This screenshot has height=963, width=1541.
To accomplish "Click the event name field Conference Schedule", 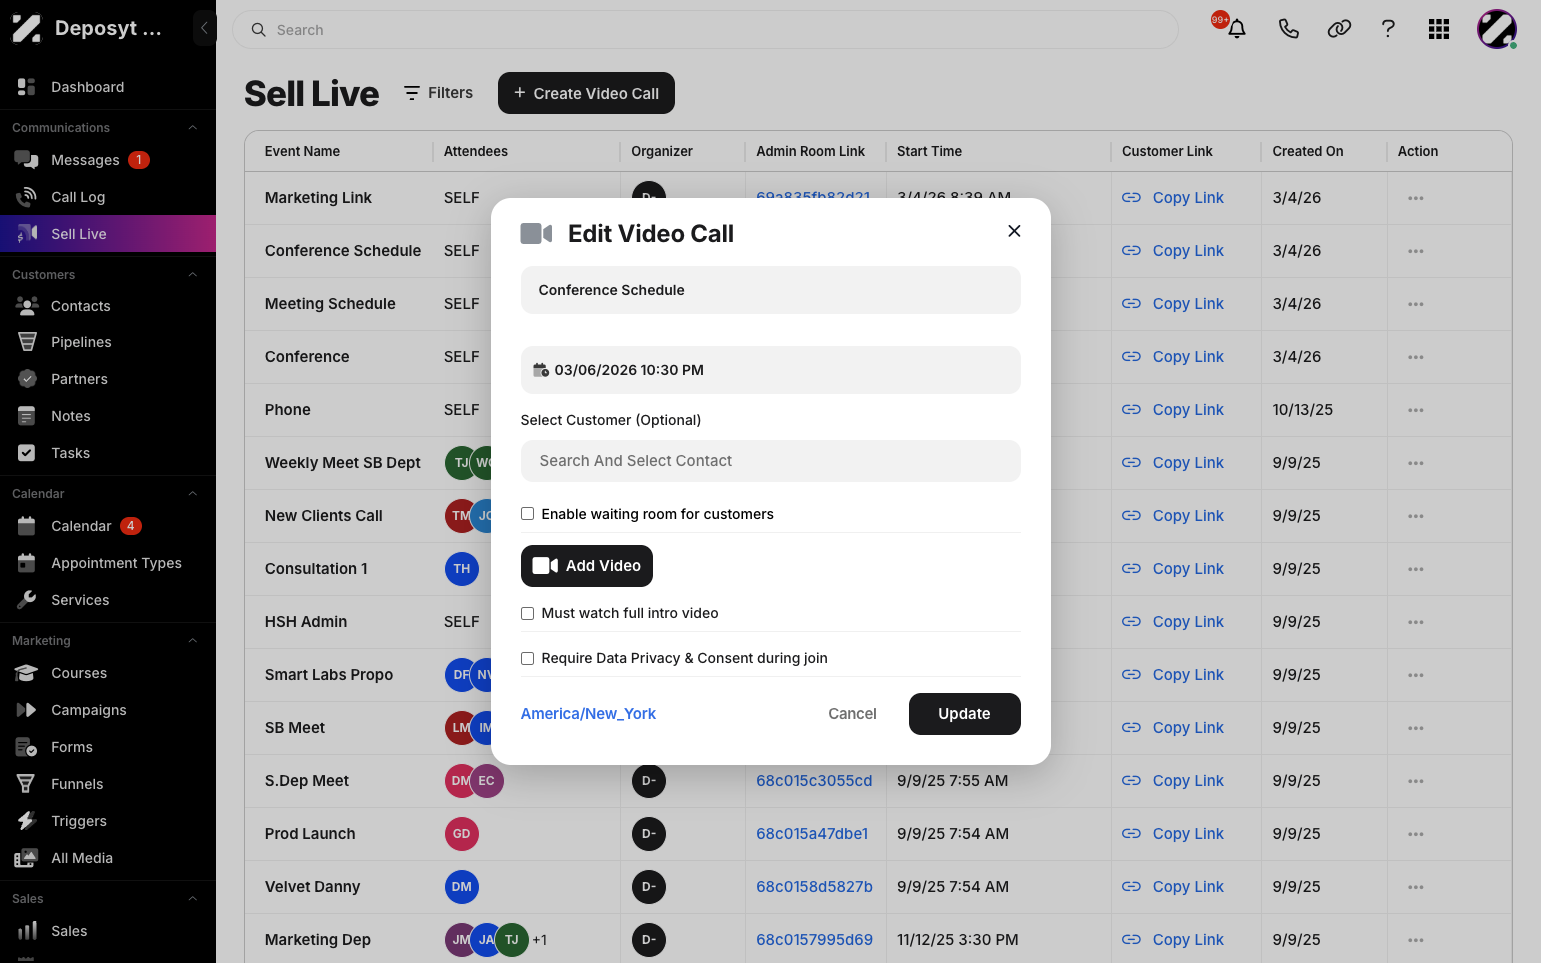I will pyautogui.click(x=770, y=290).
